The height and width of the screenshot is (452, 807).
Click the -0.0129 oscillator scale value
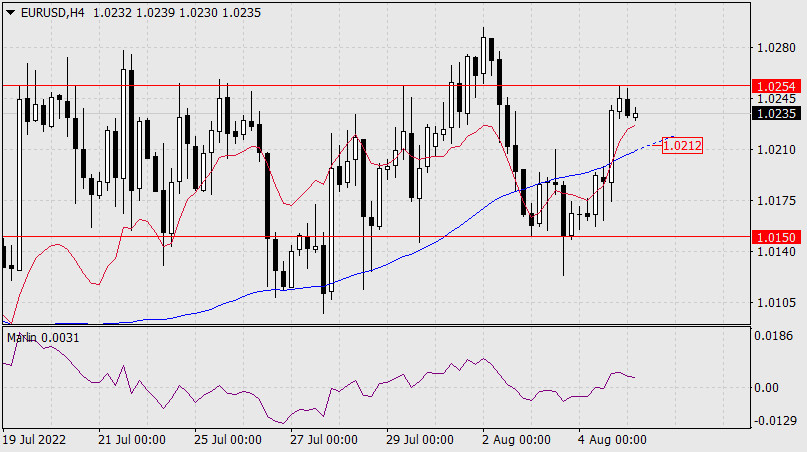tap(775, 421)
